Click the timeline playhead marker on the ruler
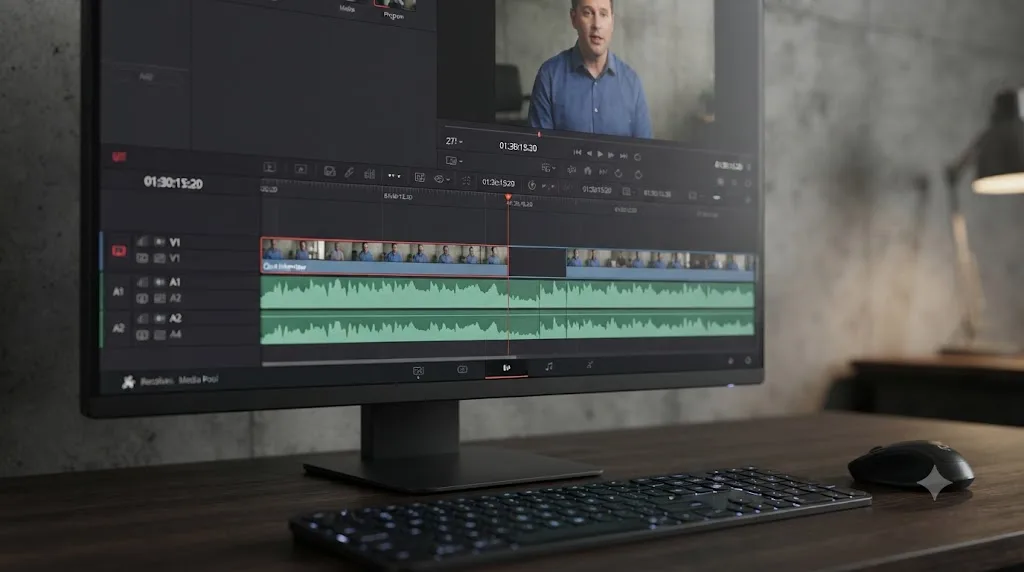This screenshot has height=572, width=1024. [x=508, y=197]
